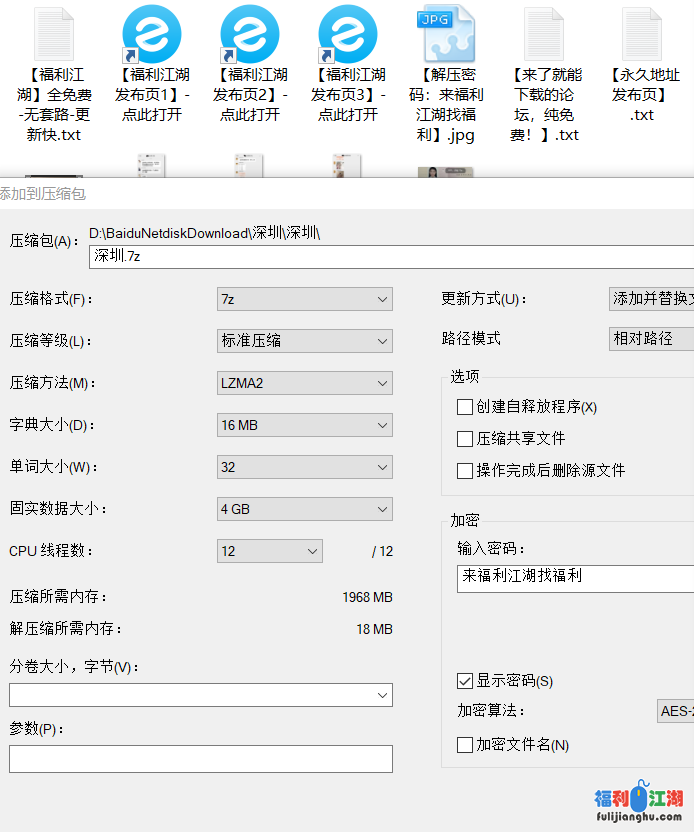Viewport: 694px width, 832px height.
Task: Uncheck the 显示密码 checkbox
Action: tap(465, 681)
